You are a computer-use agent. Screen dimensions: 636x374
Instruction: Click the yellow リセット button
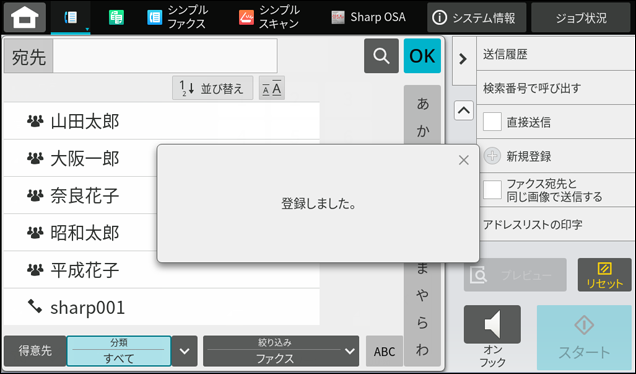604,275
